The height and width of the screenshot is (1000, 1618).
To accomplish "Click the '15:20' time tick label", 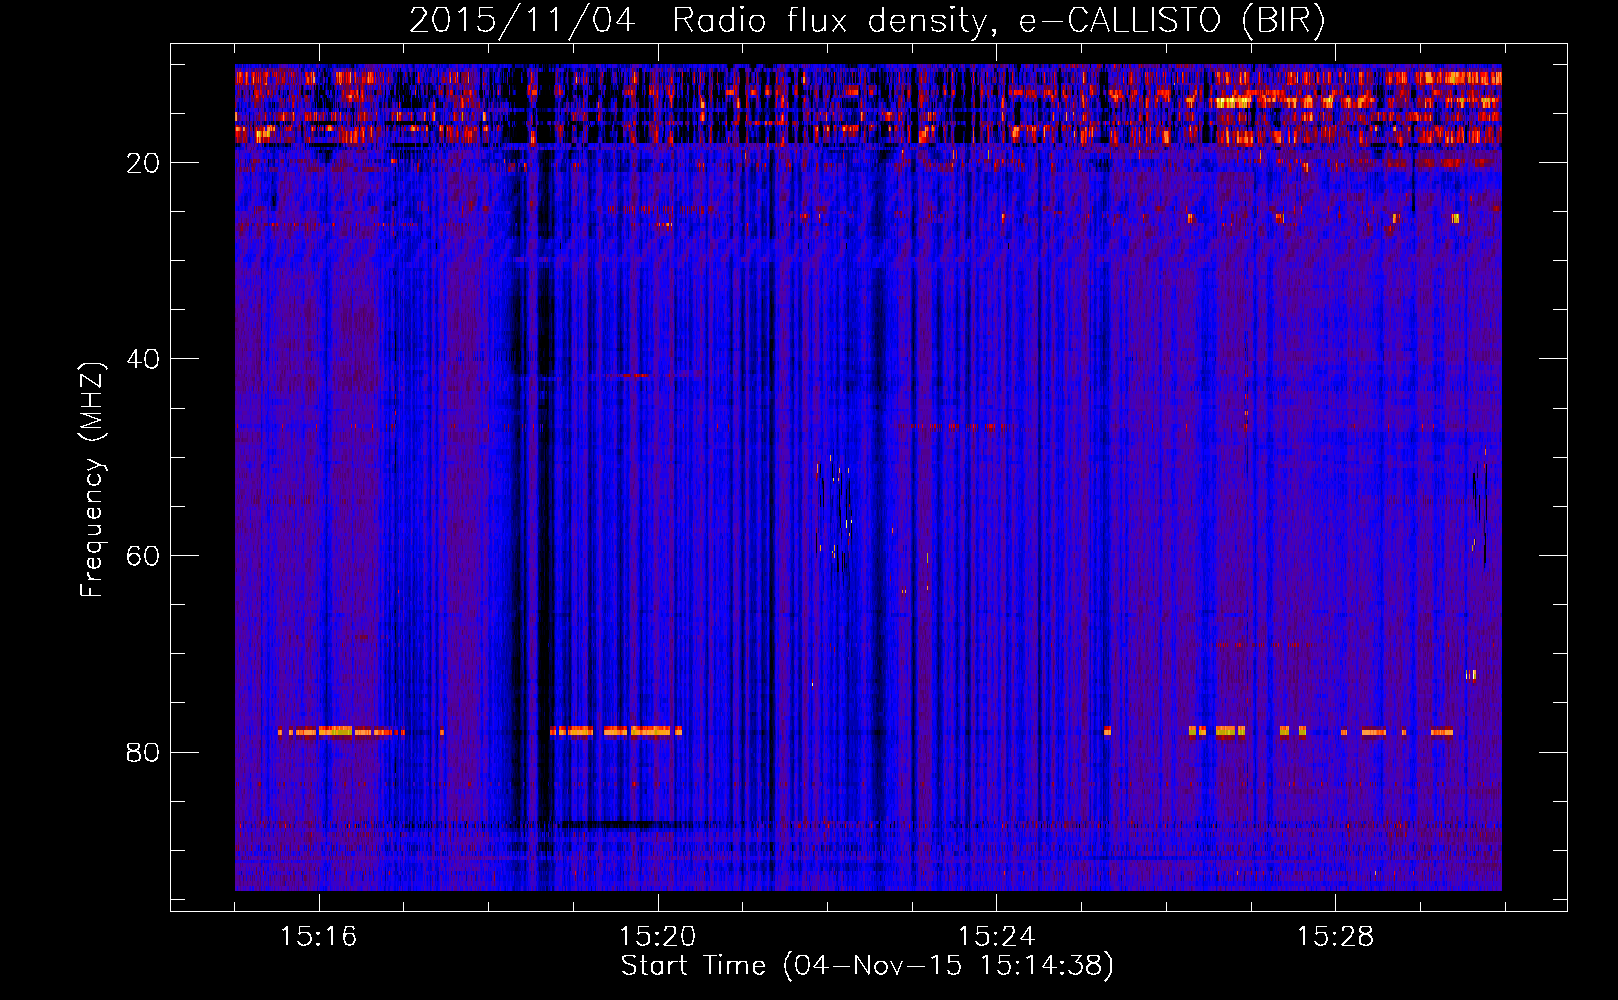I will pyautogui.click(x=657, y=936).
